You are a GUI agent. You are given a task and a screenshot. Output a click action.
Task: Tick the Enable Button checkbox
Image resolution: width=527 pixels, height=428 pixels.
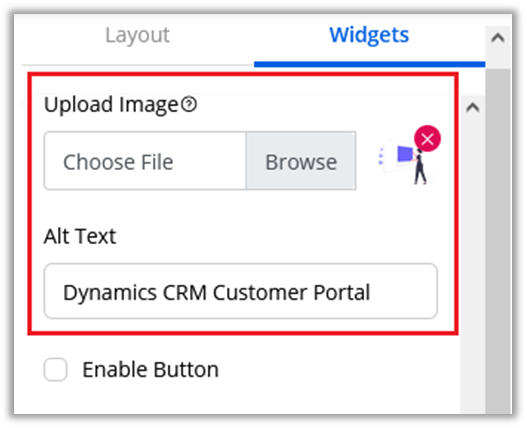55,369
